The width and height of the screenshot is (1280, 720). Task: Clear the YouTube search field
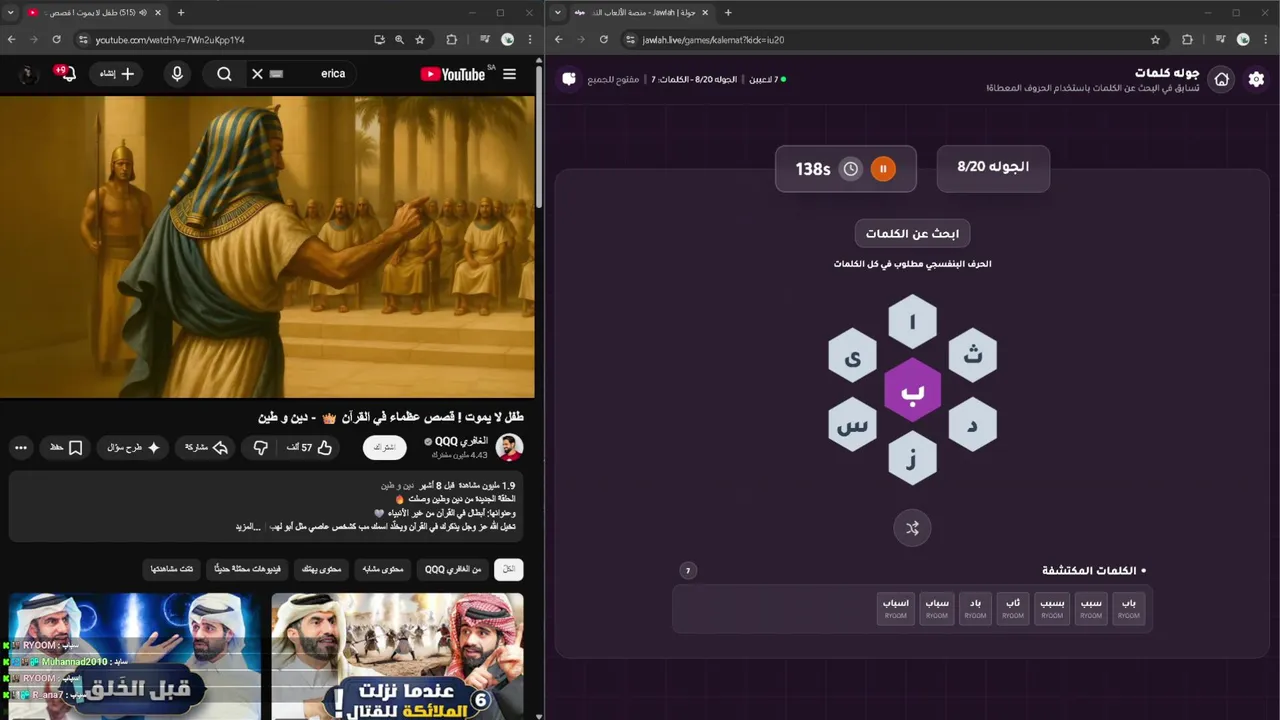[x=257, y=74]
